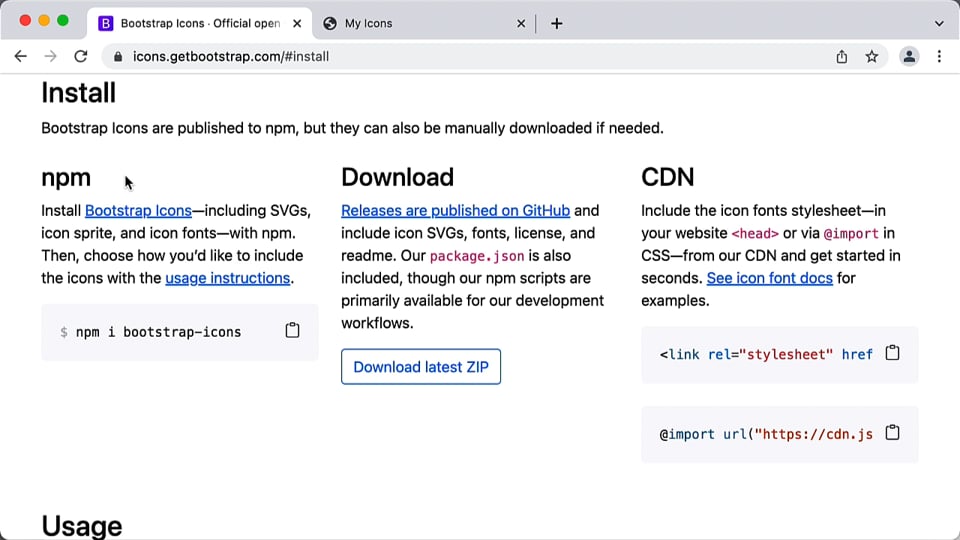
Task: Close the Bootstrap Icons tab
Action: click(297, 23)
